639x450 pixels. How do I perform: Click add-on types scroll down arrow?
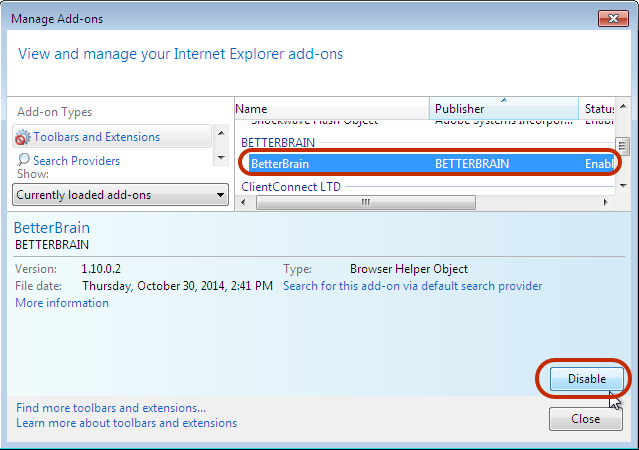(x=221, y=158)
